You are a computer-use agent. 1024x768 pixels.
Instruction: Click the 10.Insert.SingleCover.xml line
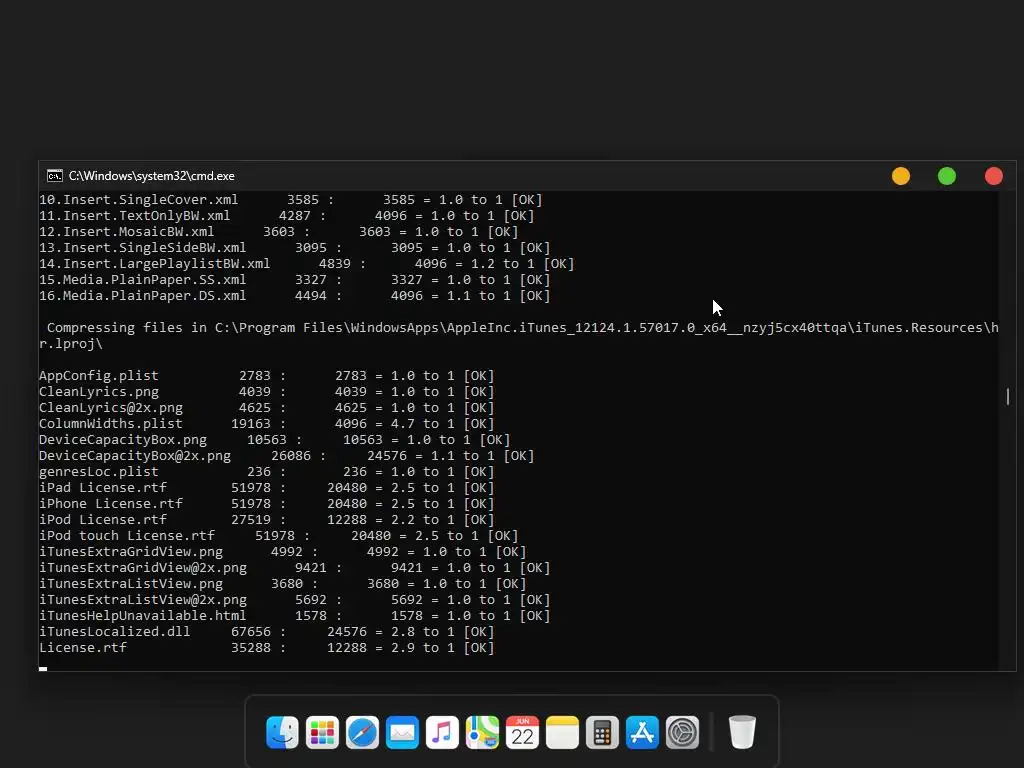[291, 200]
